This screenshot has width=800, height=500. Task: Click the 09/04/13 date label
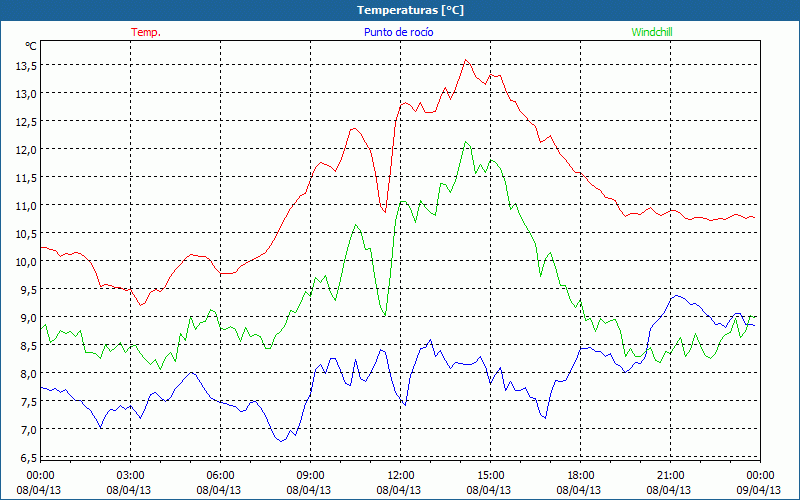click(x=759, y=490)
